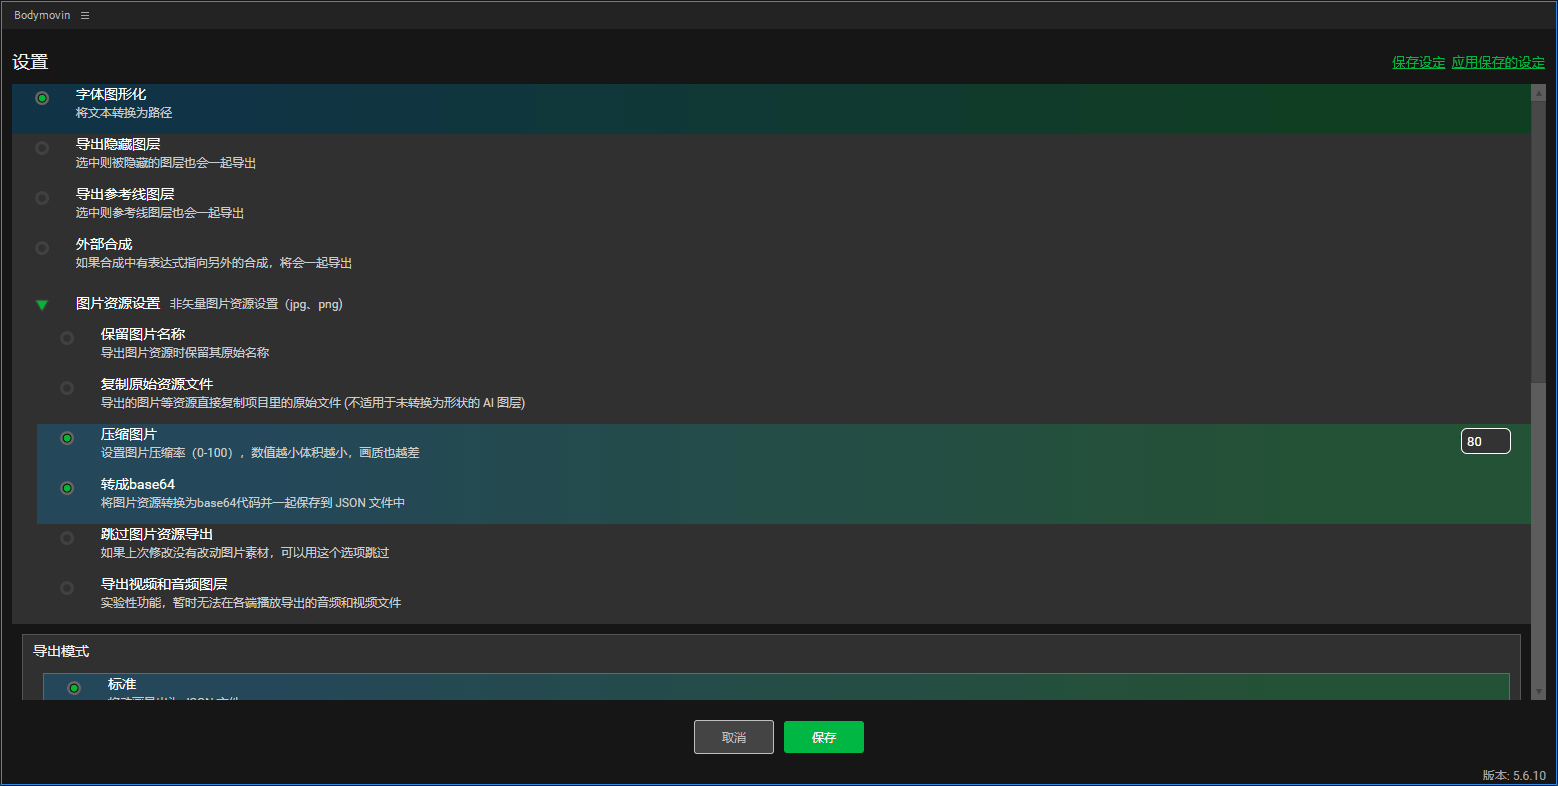Click the scrollbar down arrow
The image size is (1558, 786).
point(1538,691)
